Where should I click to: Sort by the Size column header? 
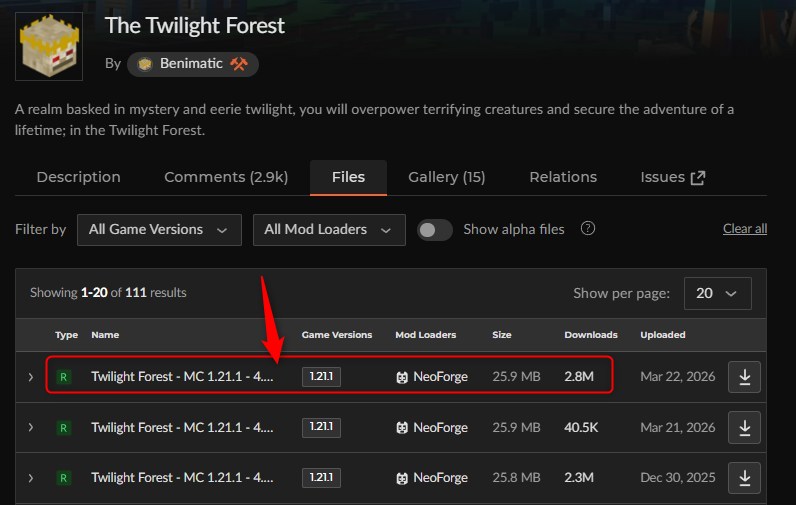[x=502, y=335]
